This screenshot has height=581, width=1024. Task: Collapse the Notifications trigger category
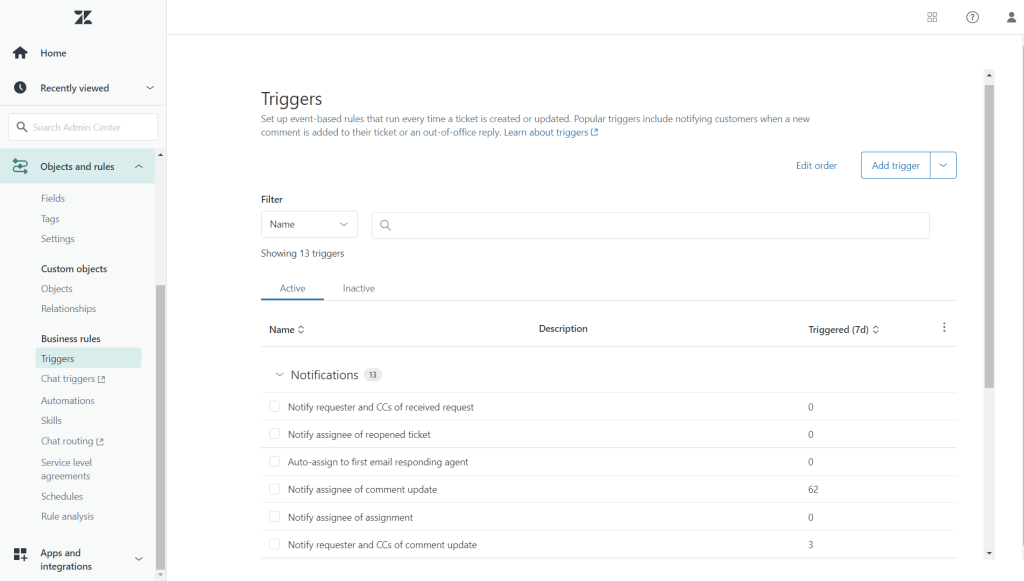coord(280,374)
